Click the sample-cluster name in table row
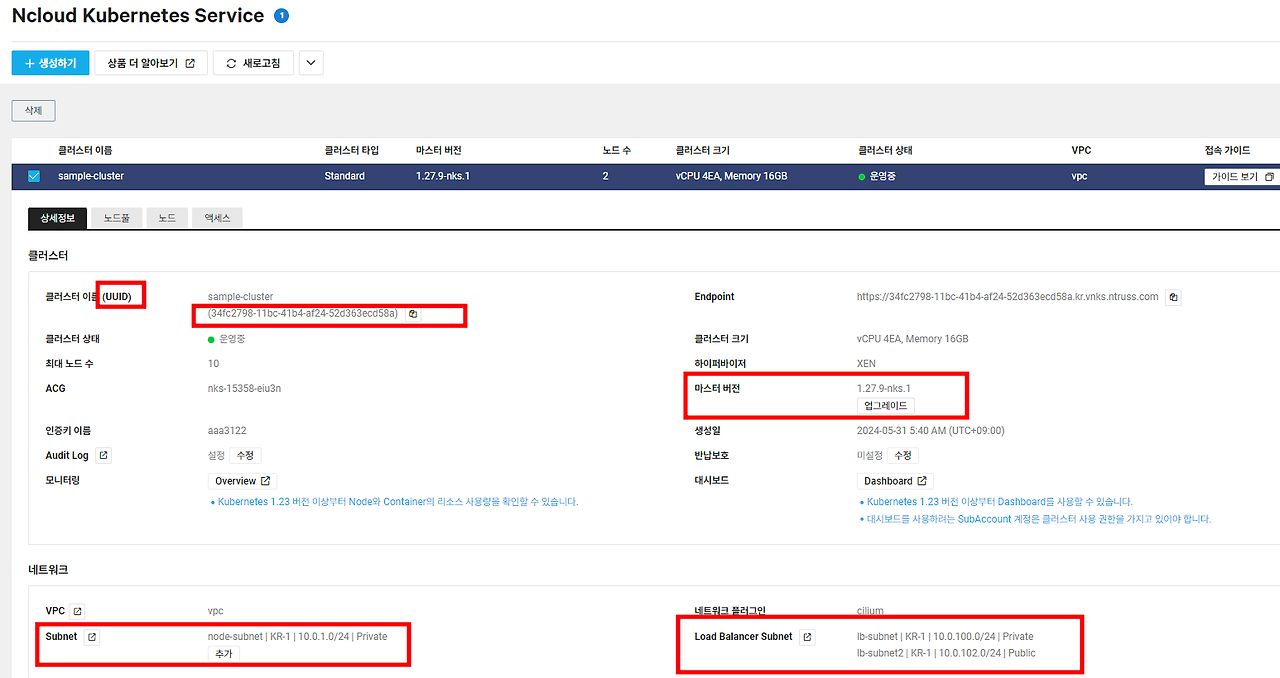The width and height of the screenshot is (1280, 678). pyautogui.click(x=91, y=176)
